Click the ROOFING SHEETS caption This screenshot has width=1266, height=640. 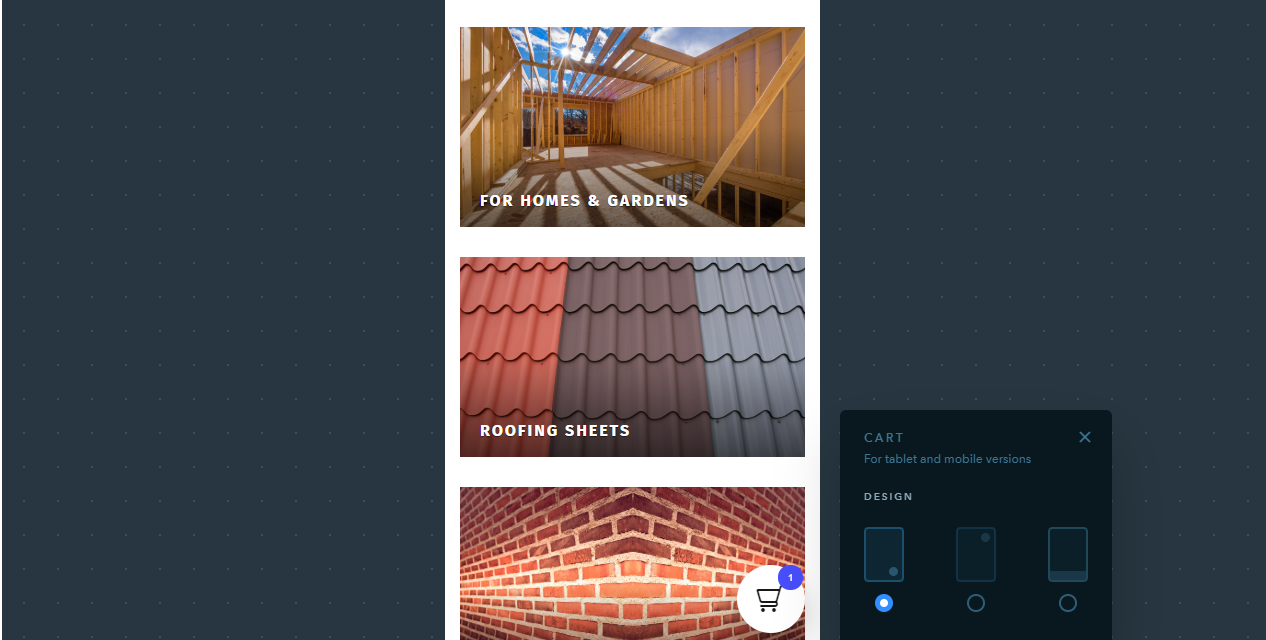point(555,431)
